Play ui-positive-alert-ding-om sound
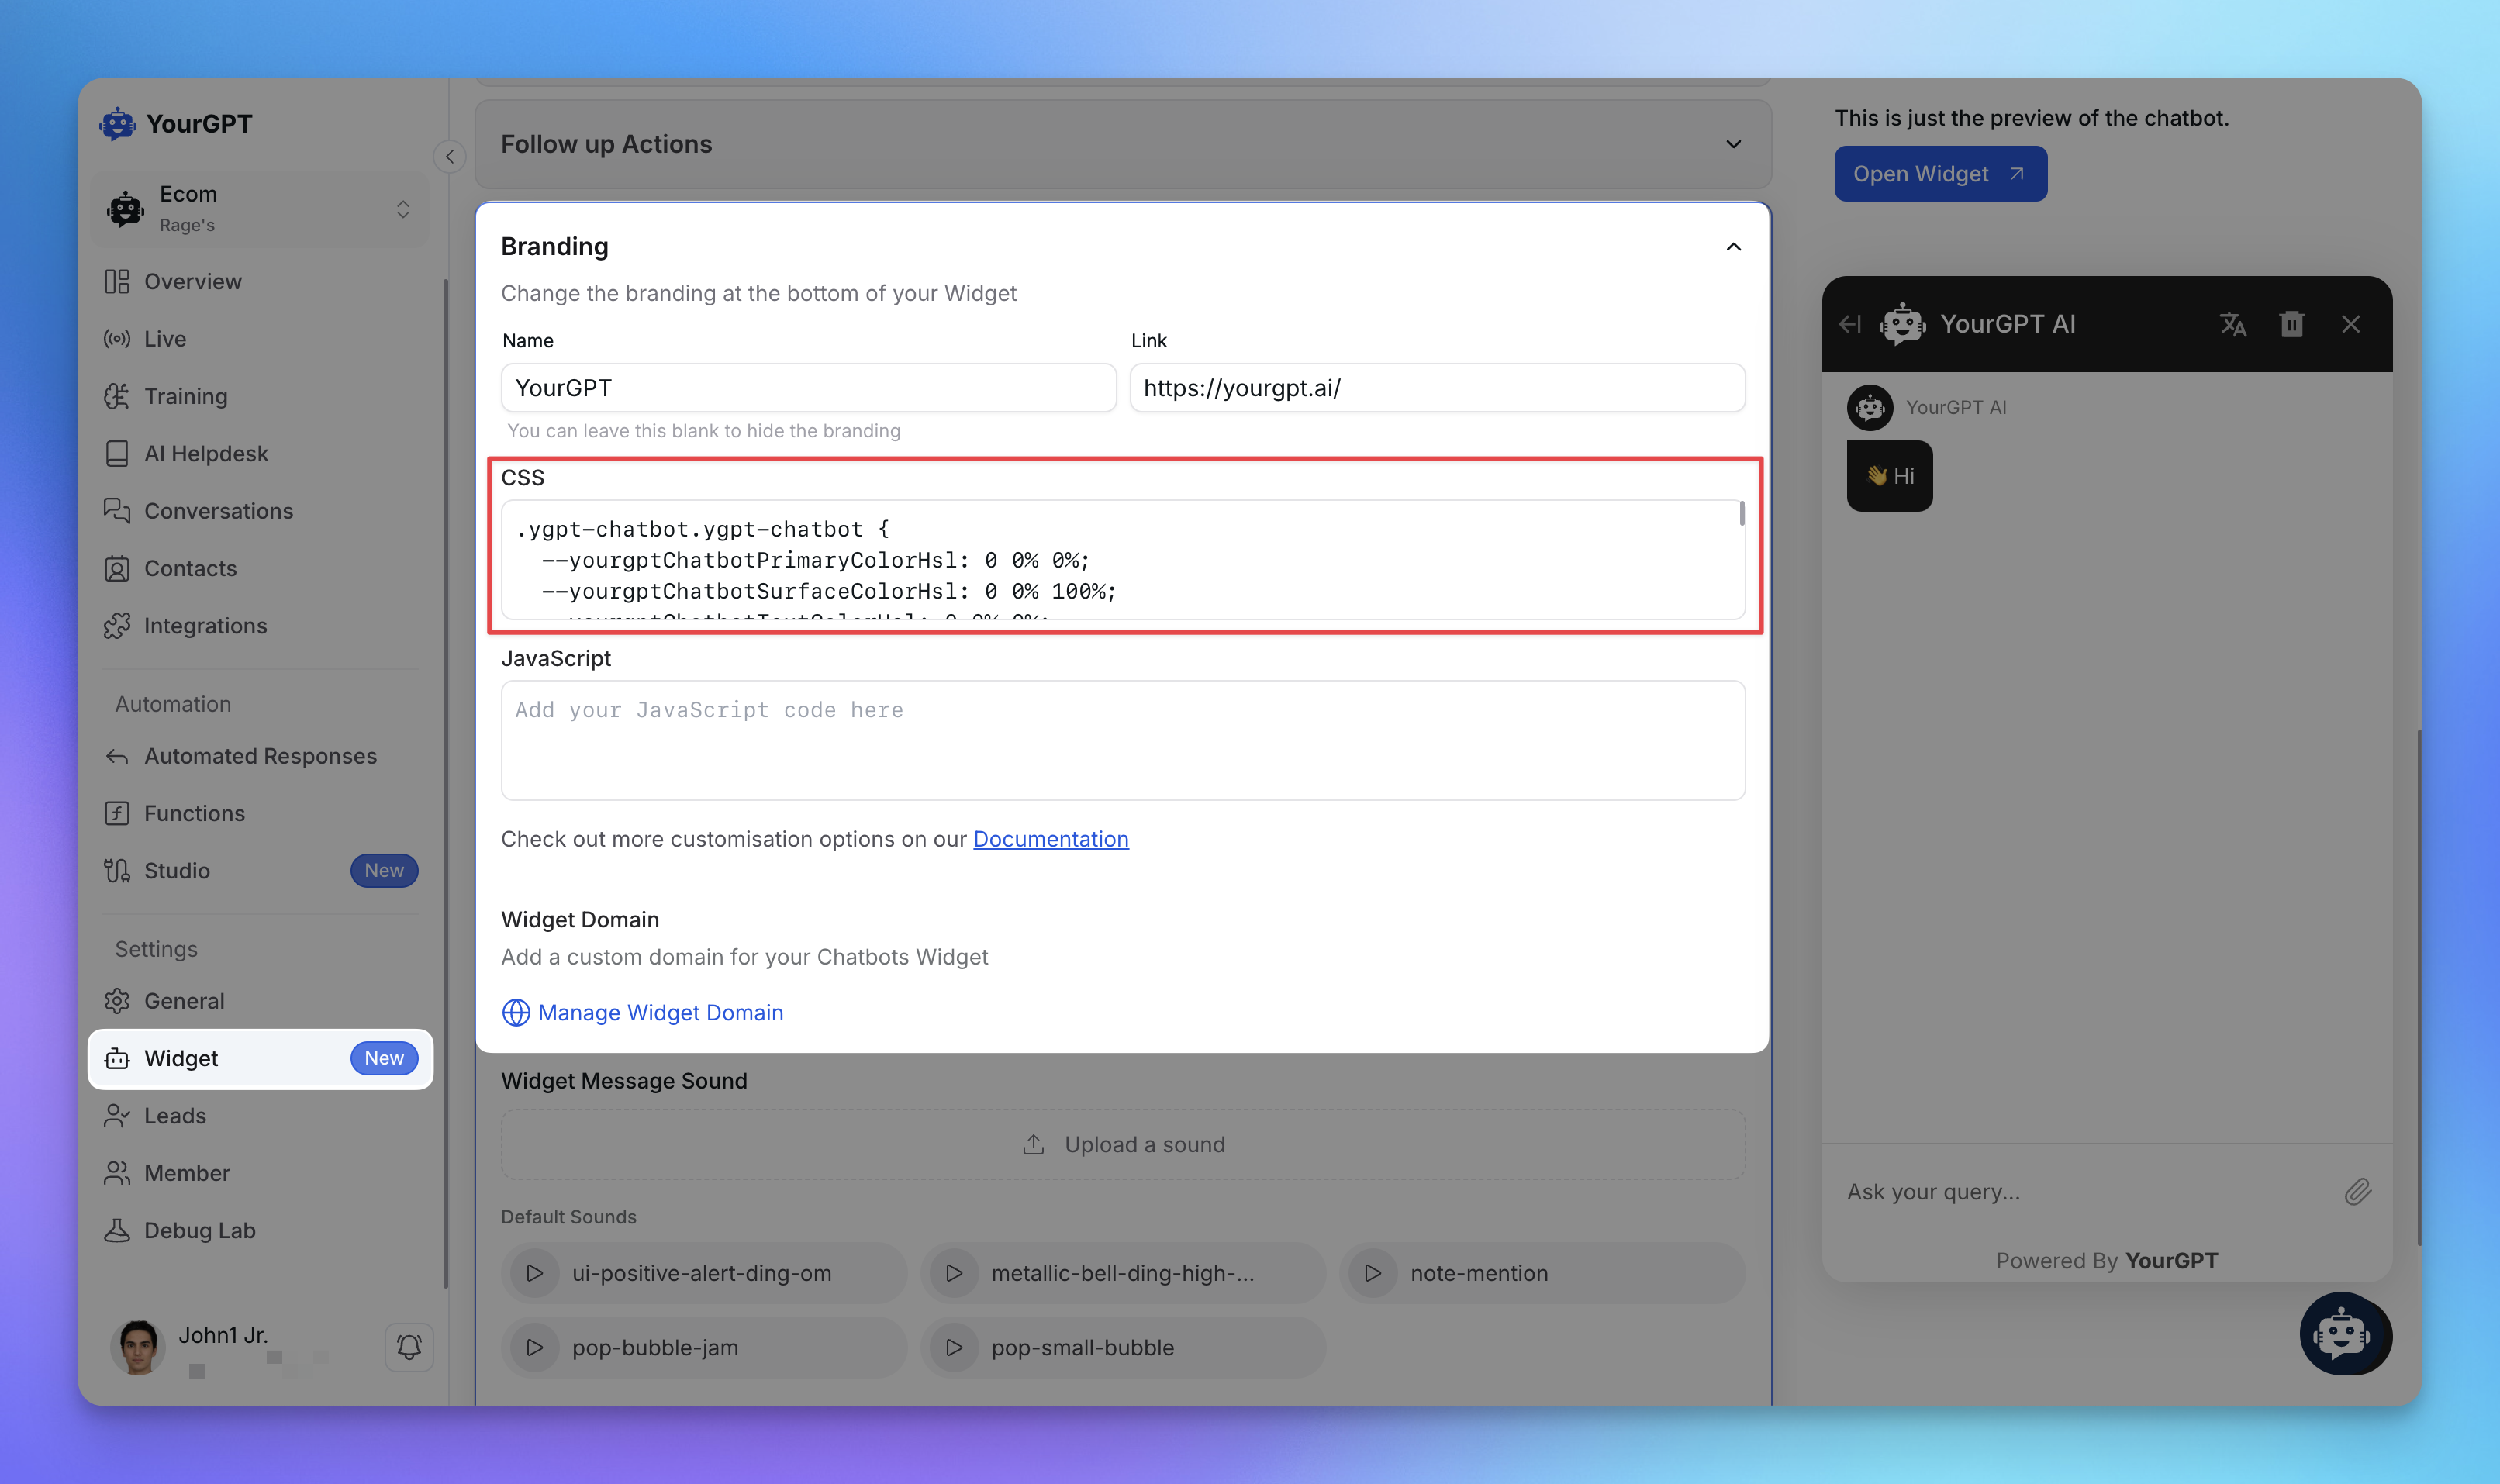 [535, 1273]
